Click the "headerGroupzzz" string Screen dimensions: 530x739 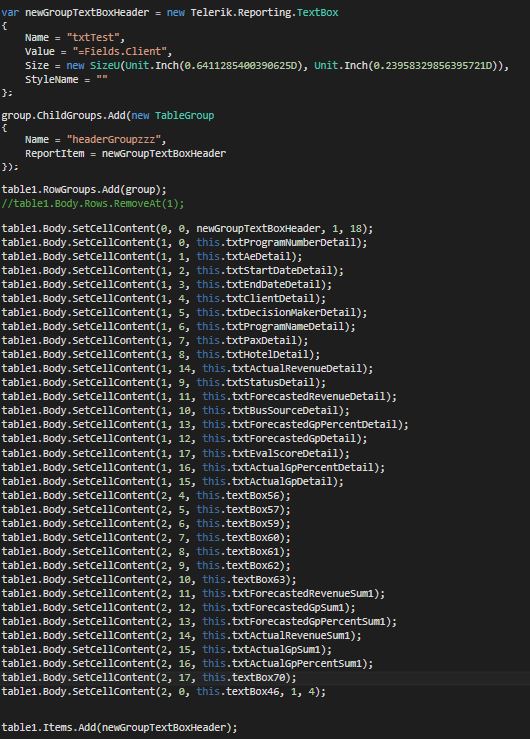click(114, 140)
